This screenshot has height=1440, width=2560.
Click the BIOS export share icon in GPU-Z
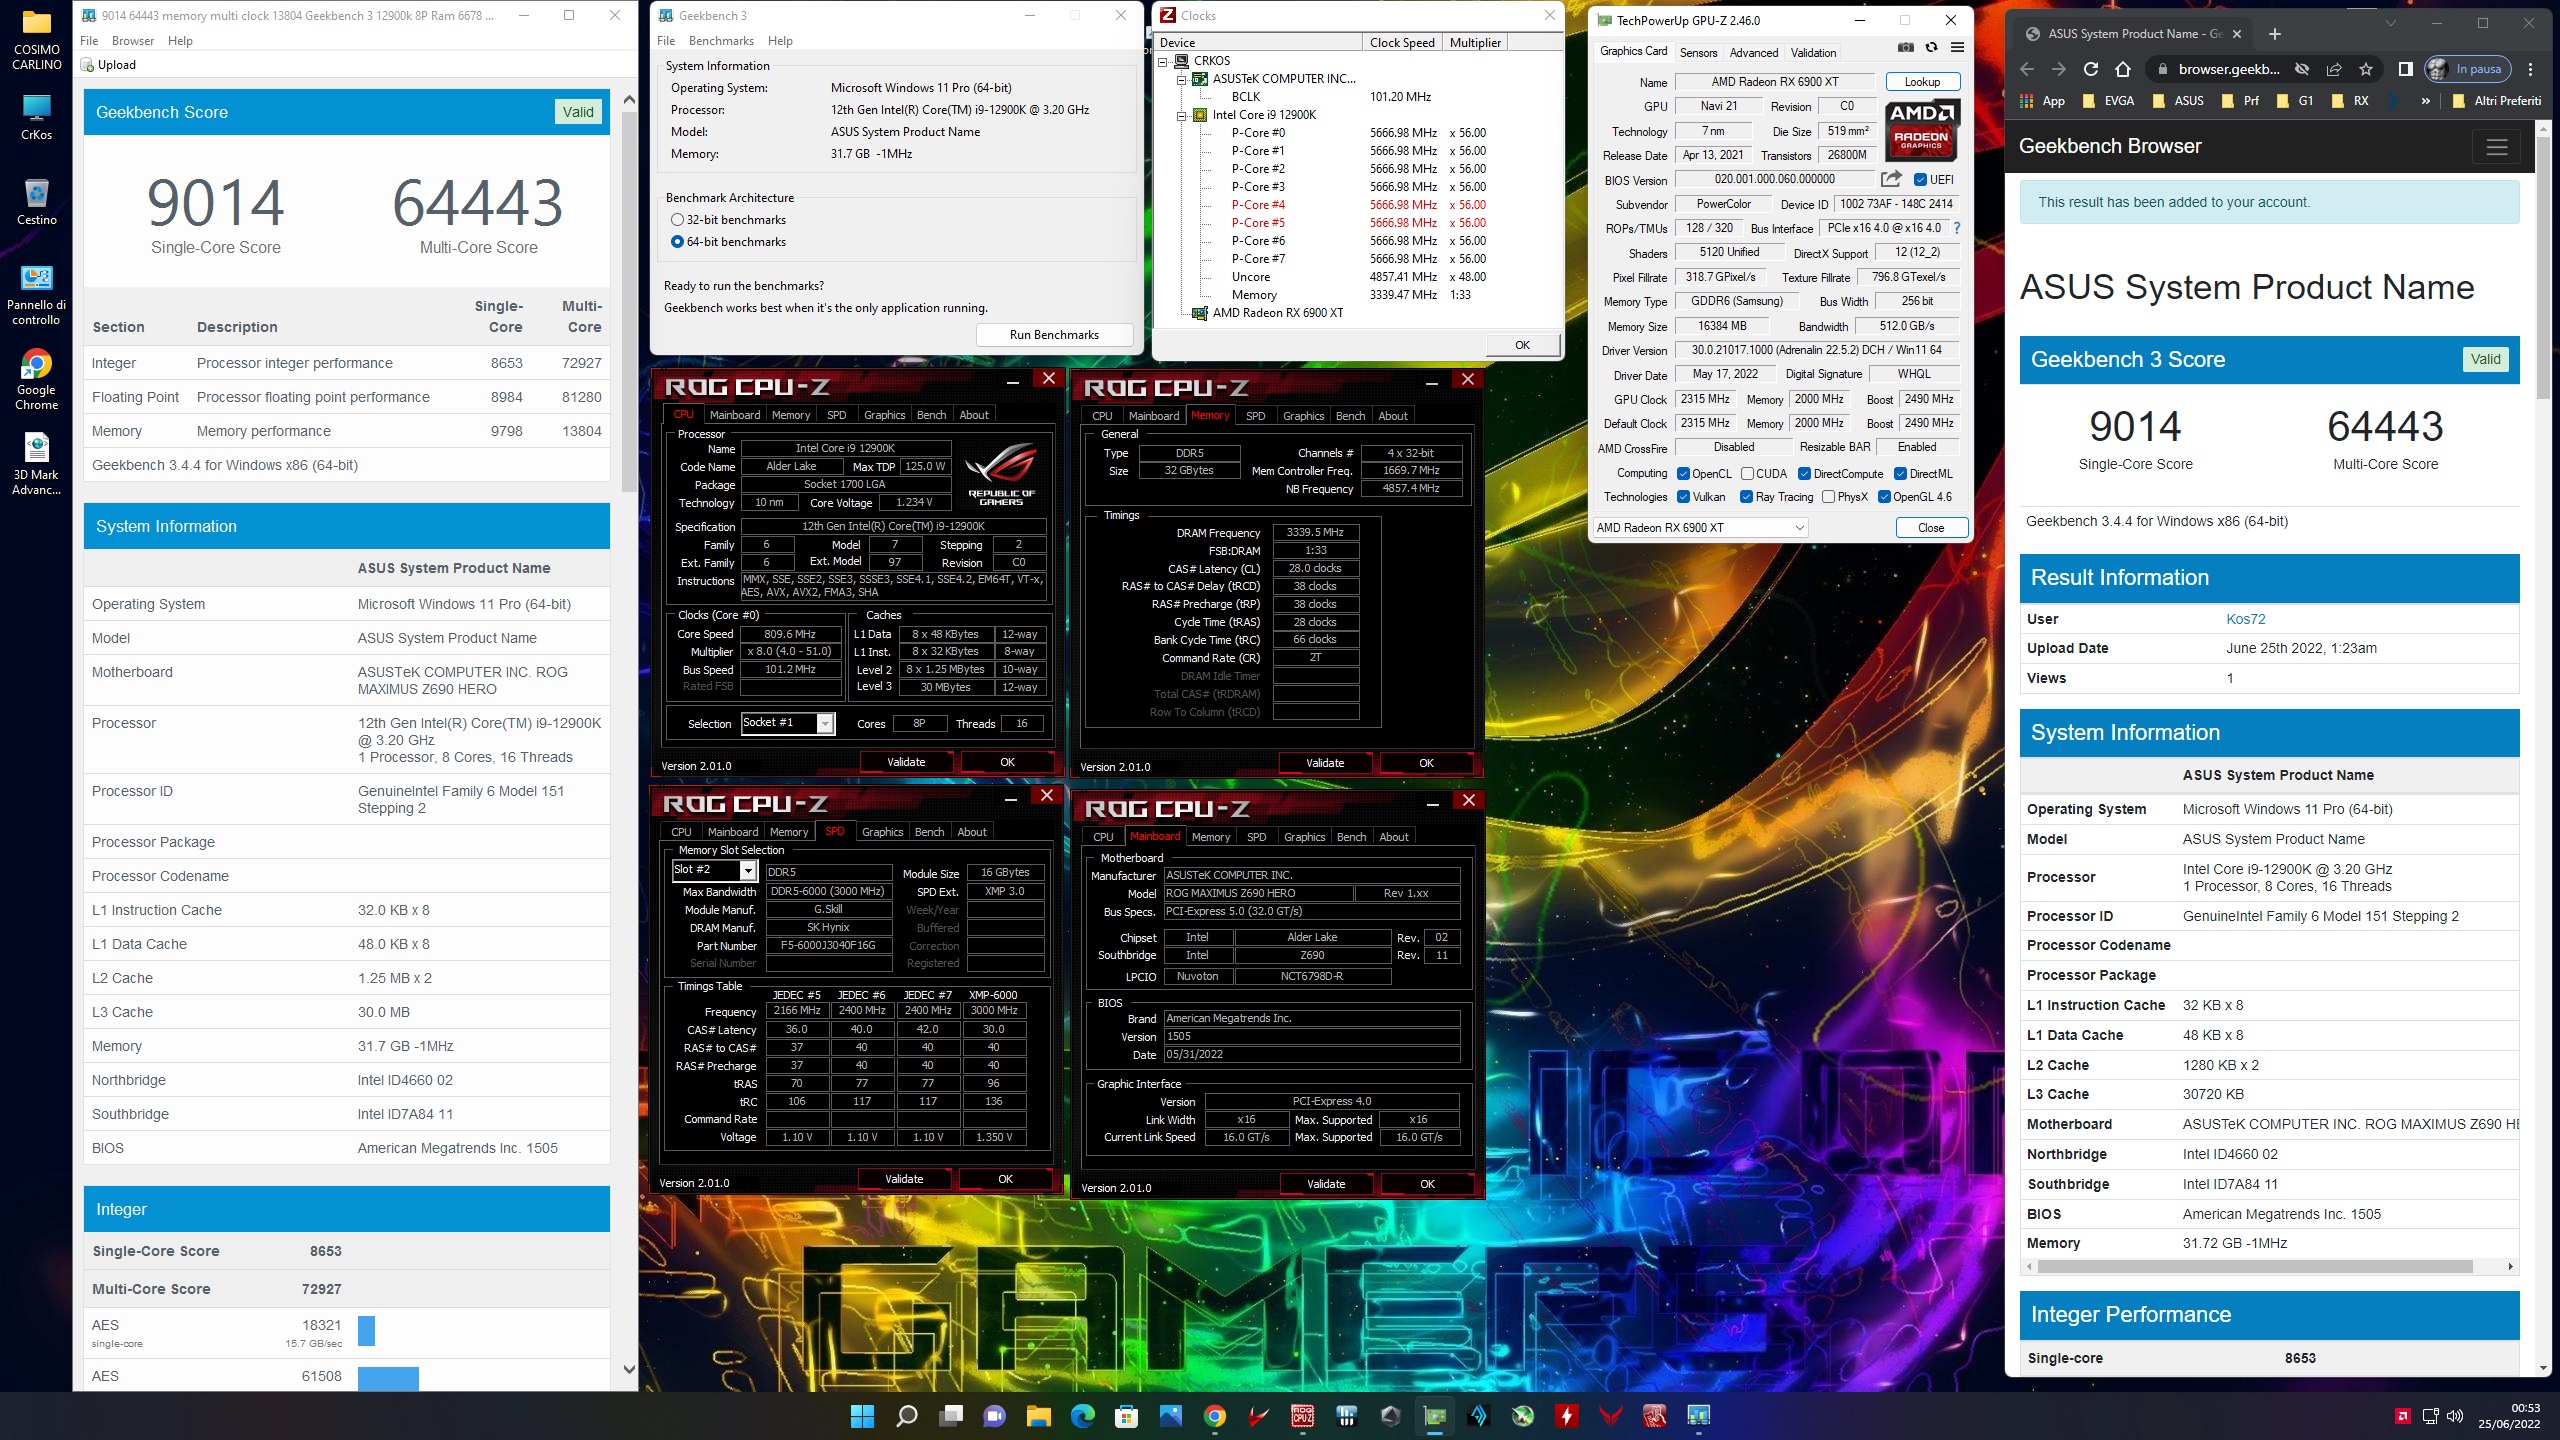click(x=1891, y=179)
